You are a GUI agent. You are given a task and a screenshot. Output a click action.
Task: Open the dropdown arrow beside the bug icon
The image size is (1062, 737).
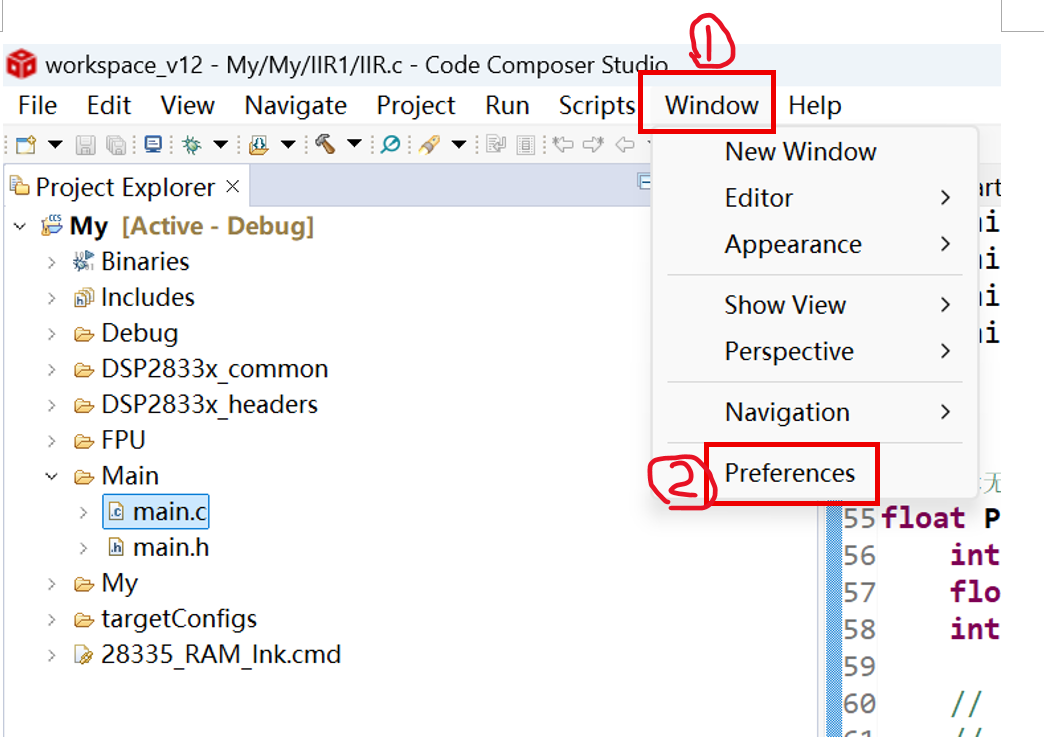click(220, 145)
